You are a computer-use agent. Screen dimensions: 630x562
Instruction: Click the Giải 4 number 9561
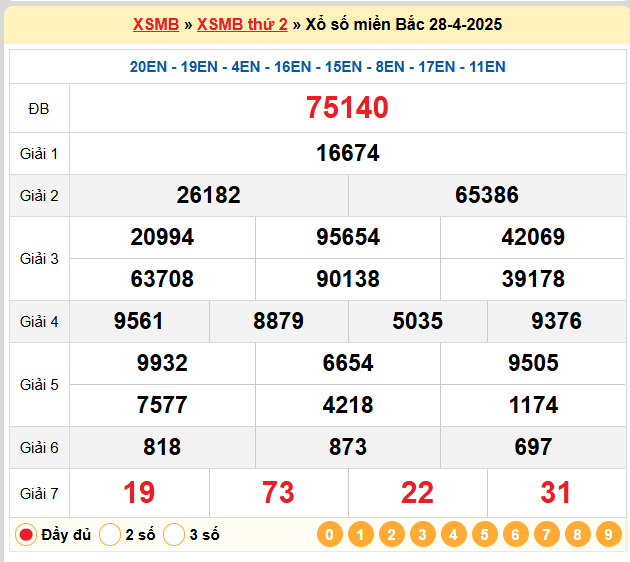click(x=139, y=321)
